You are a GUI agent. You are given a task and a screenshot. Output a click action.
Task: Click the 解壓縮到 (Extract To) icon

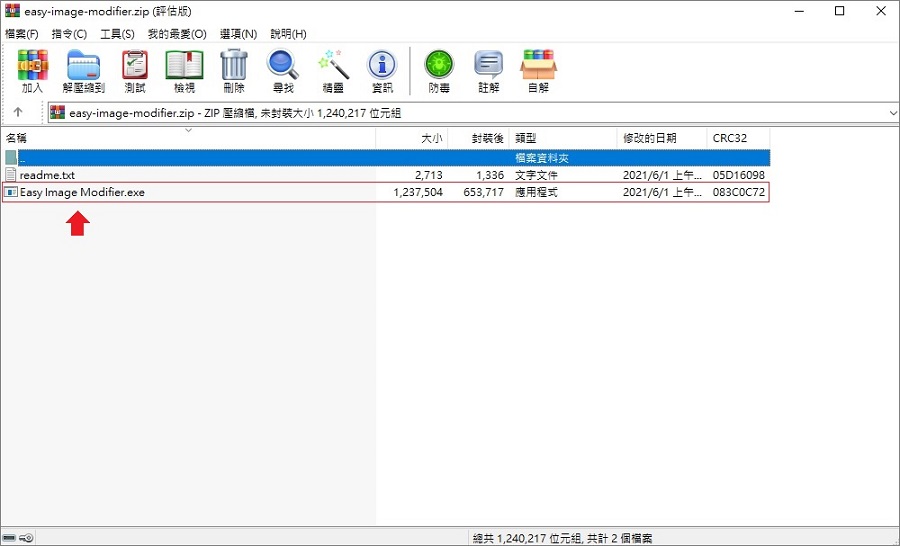point(84,65)
